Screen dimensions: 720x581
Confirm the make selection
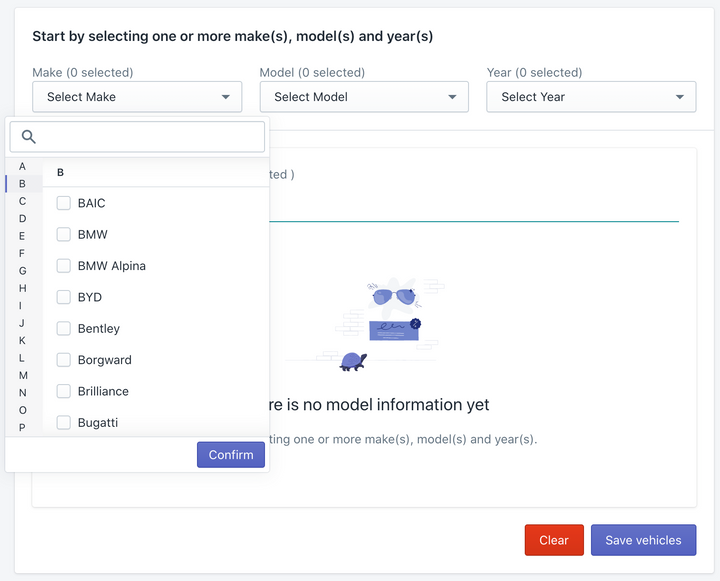[x=231, y=455]
